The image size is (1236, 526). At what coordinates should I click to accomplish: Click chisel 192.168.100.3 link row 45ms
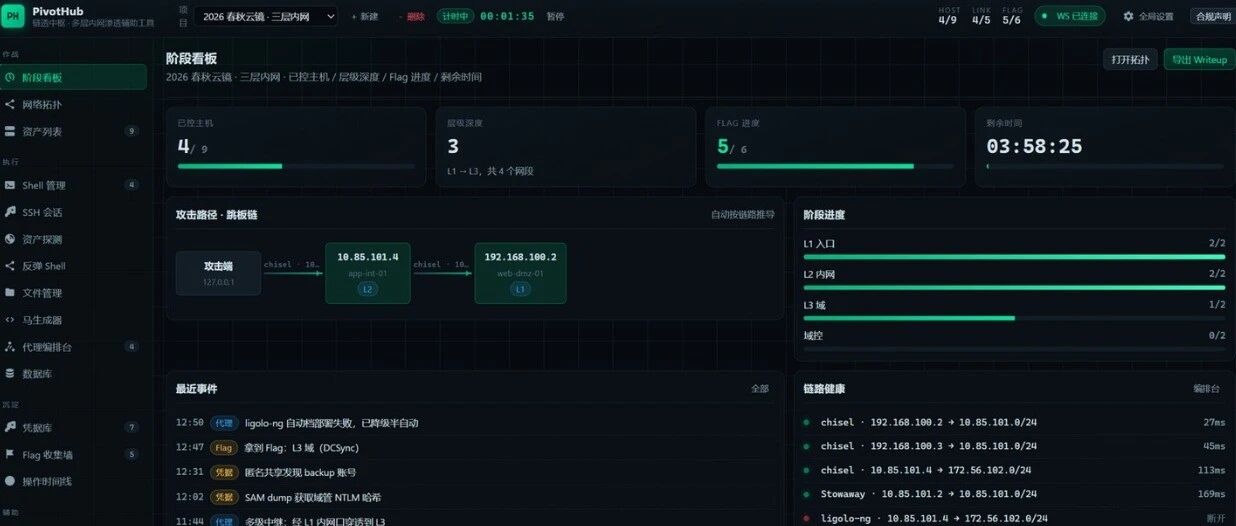point(1014,446)
